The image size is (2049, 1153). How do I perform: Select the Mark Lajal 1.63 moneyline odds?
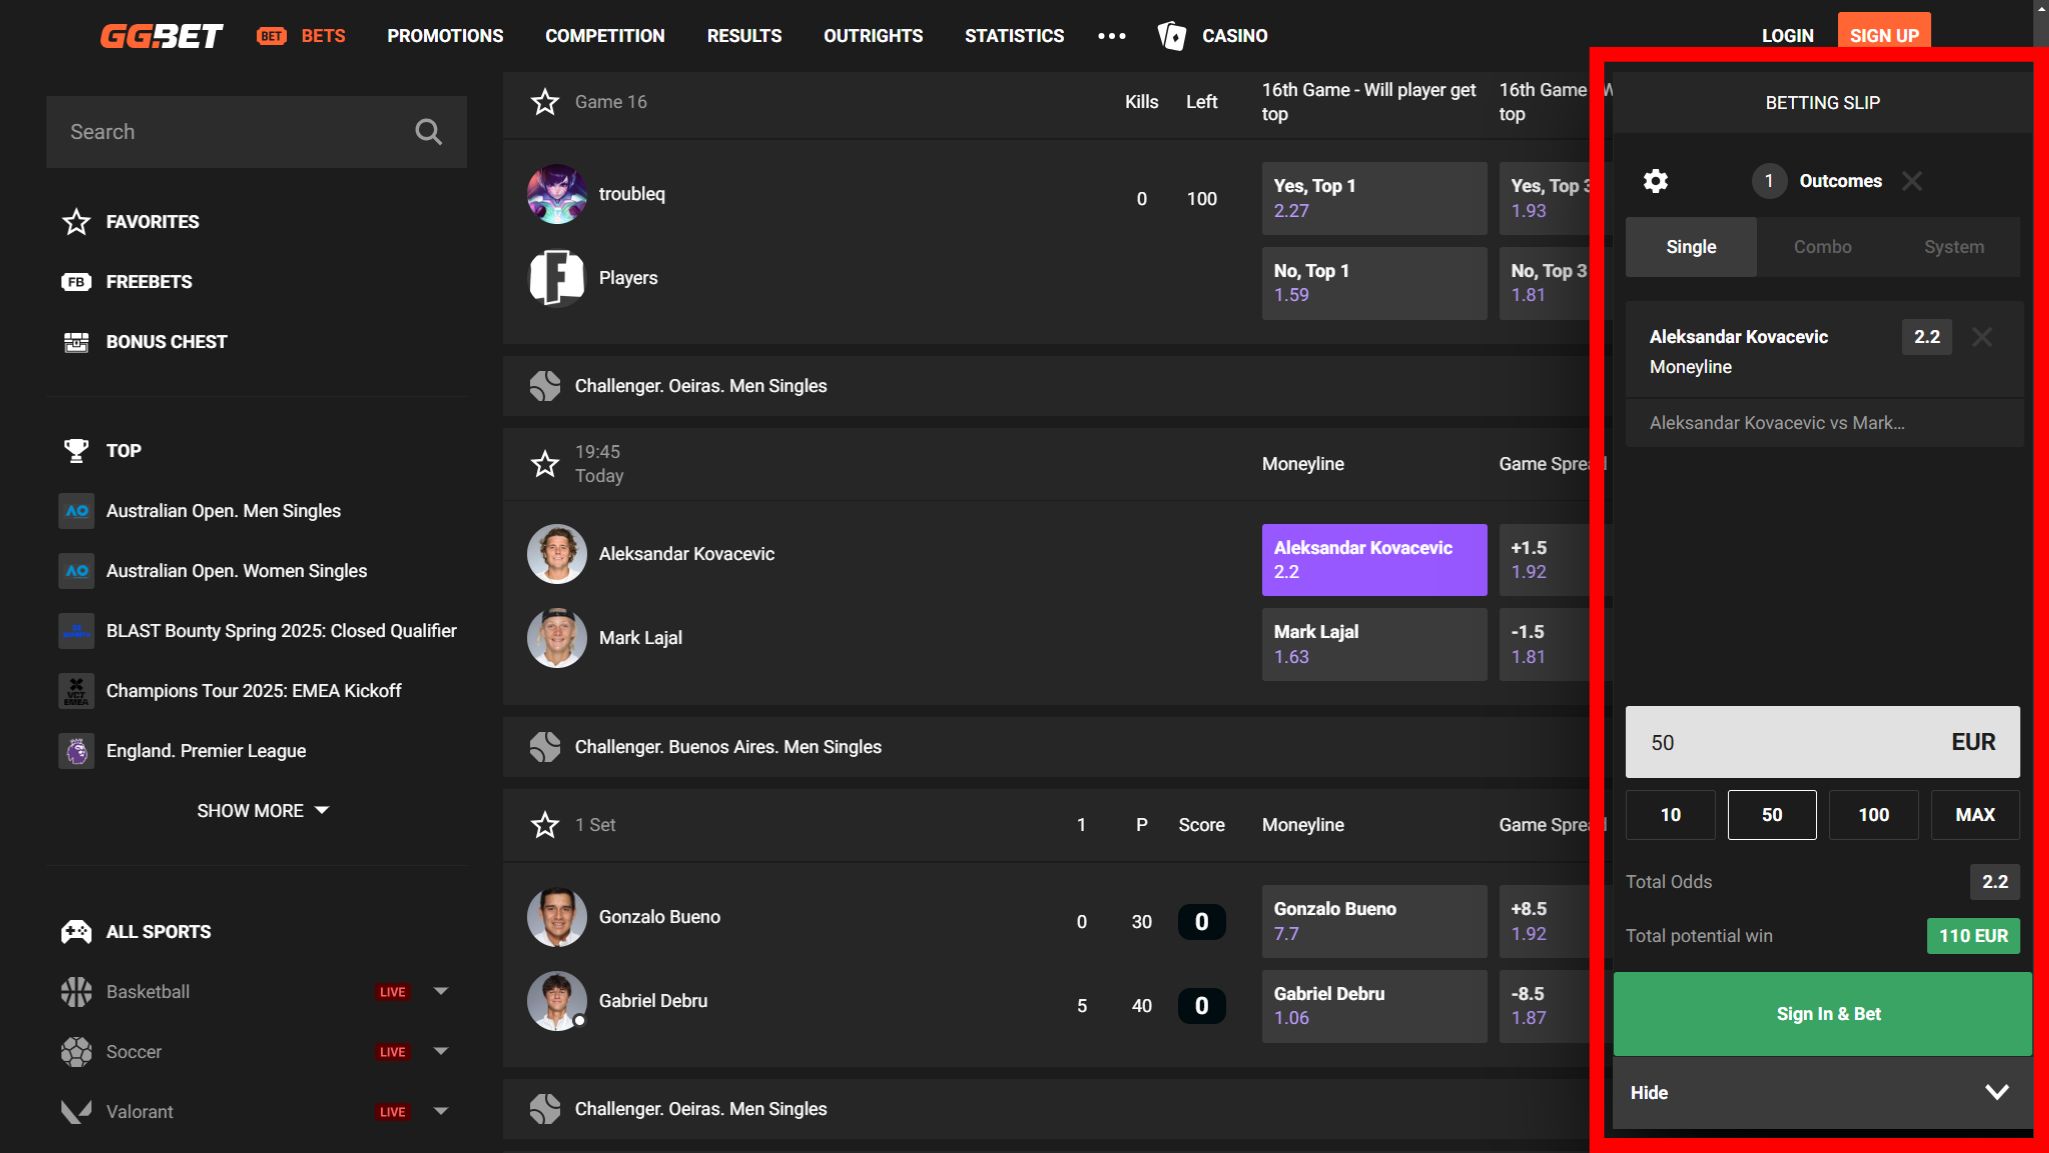[1374, 645]
